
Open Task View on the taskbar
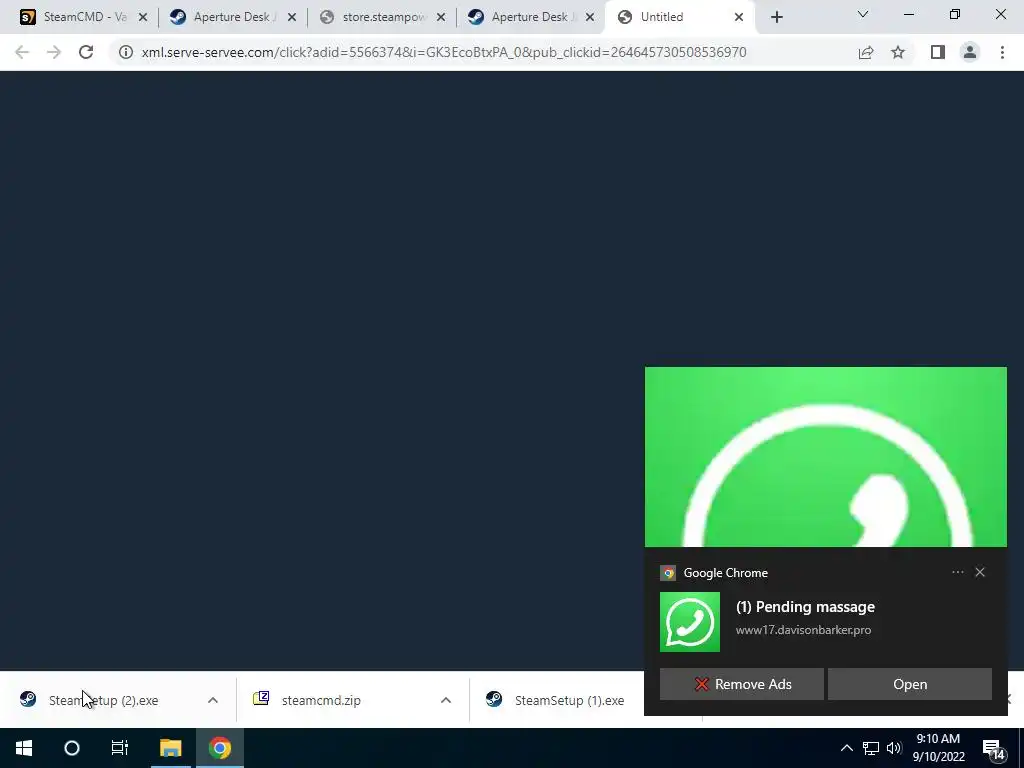(120, 748)
